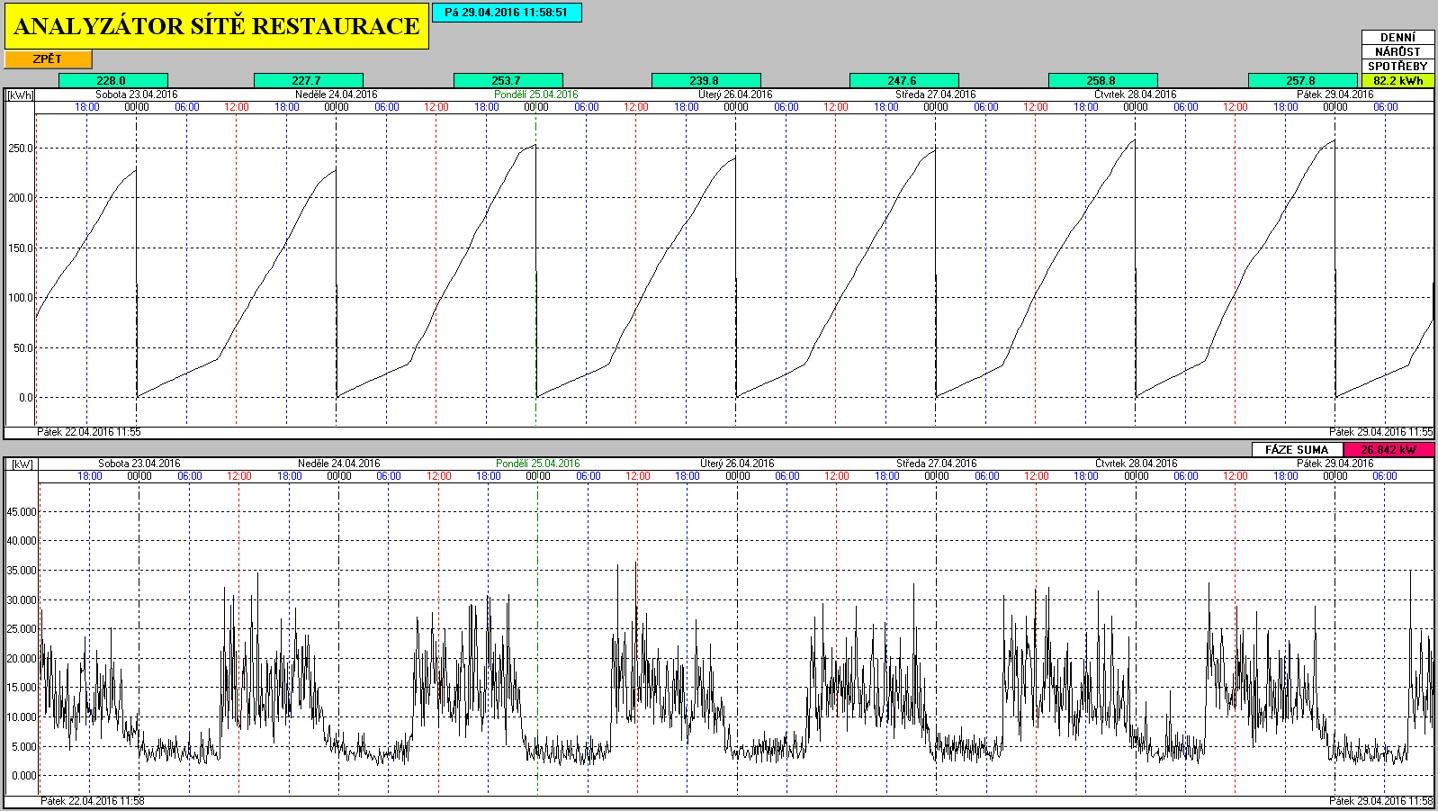Click the FÁZE SUMA label
The width and height of the screenshot is (1438, 811).
(x=1298, y=450)
